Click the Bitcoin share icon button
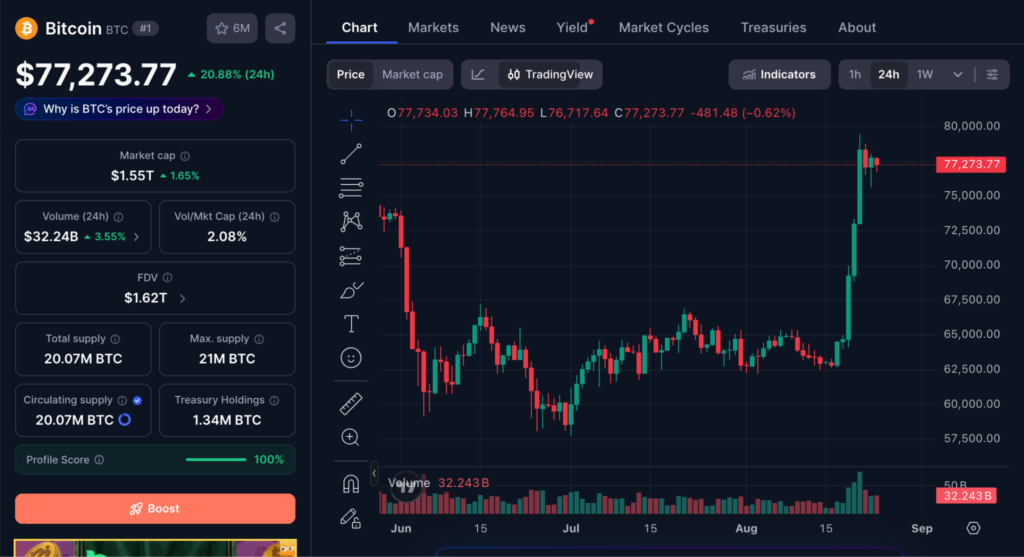The height and width of the screenshot is (557, 1024). coord(280,28)
